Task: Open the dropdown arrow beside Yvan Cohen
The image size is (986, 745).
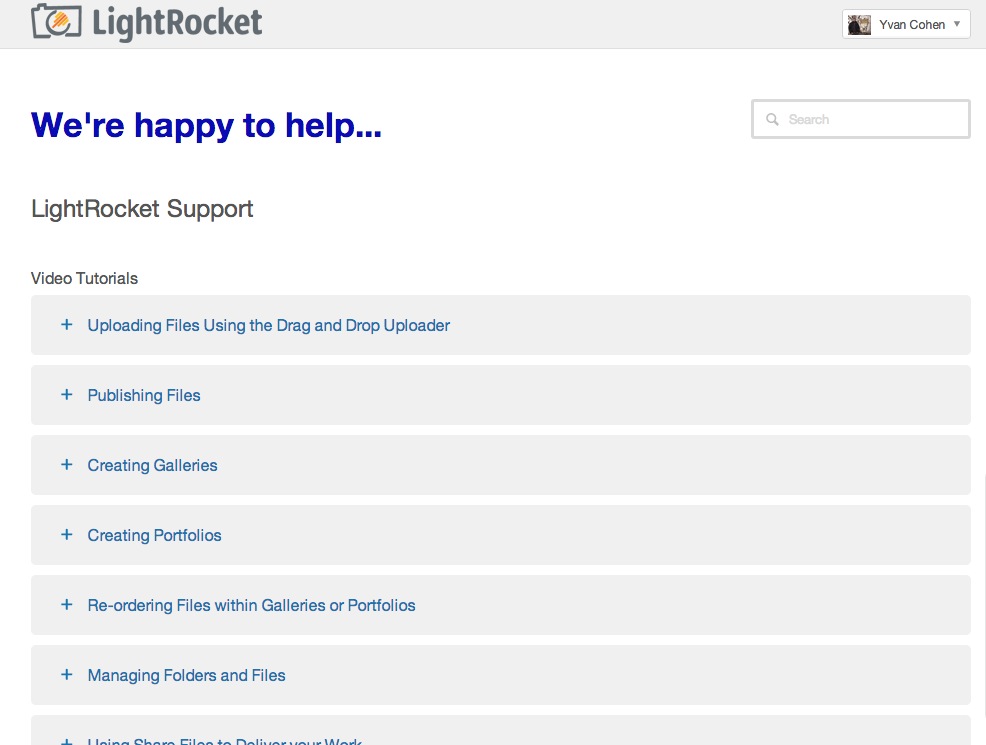Action: (957, 24)
